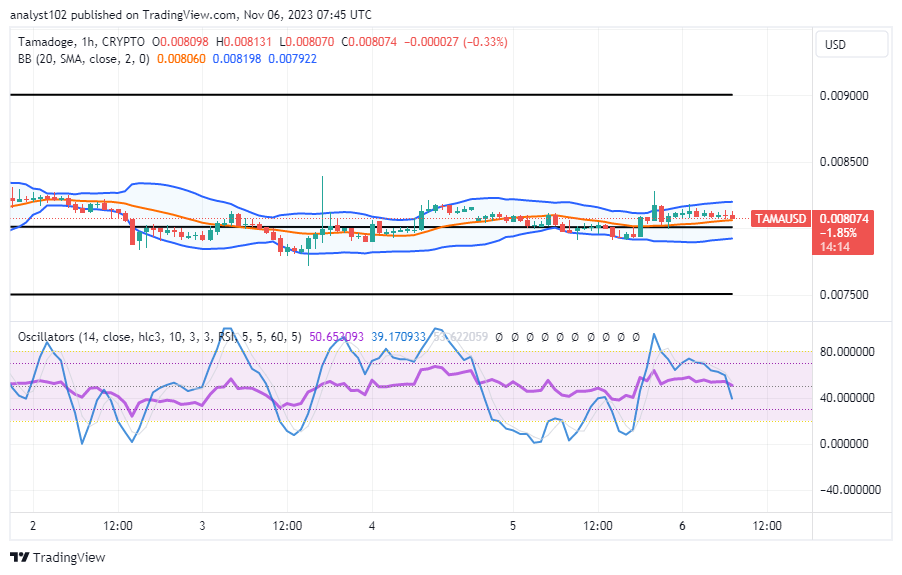Click the 80.000000 oscillator axis label
Screen dimensions: 902x575
[847, 352]
